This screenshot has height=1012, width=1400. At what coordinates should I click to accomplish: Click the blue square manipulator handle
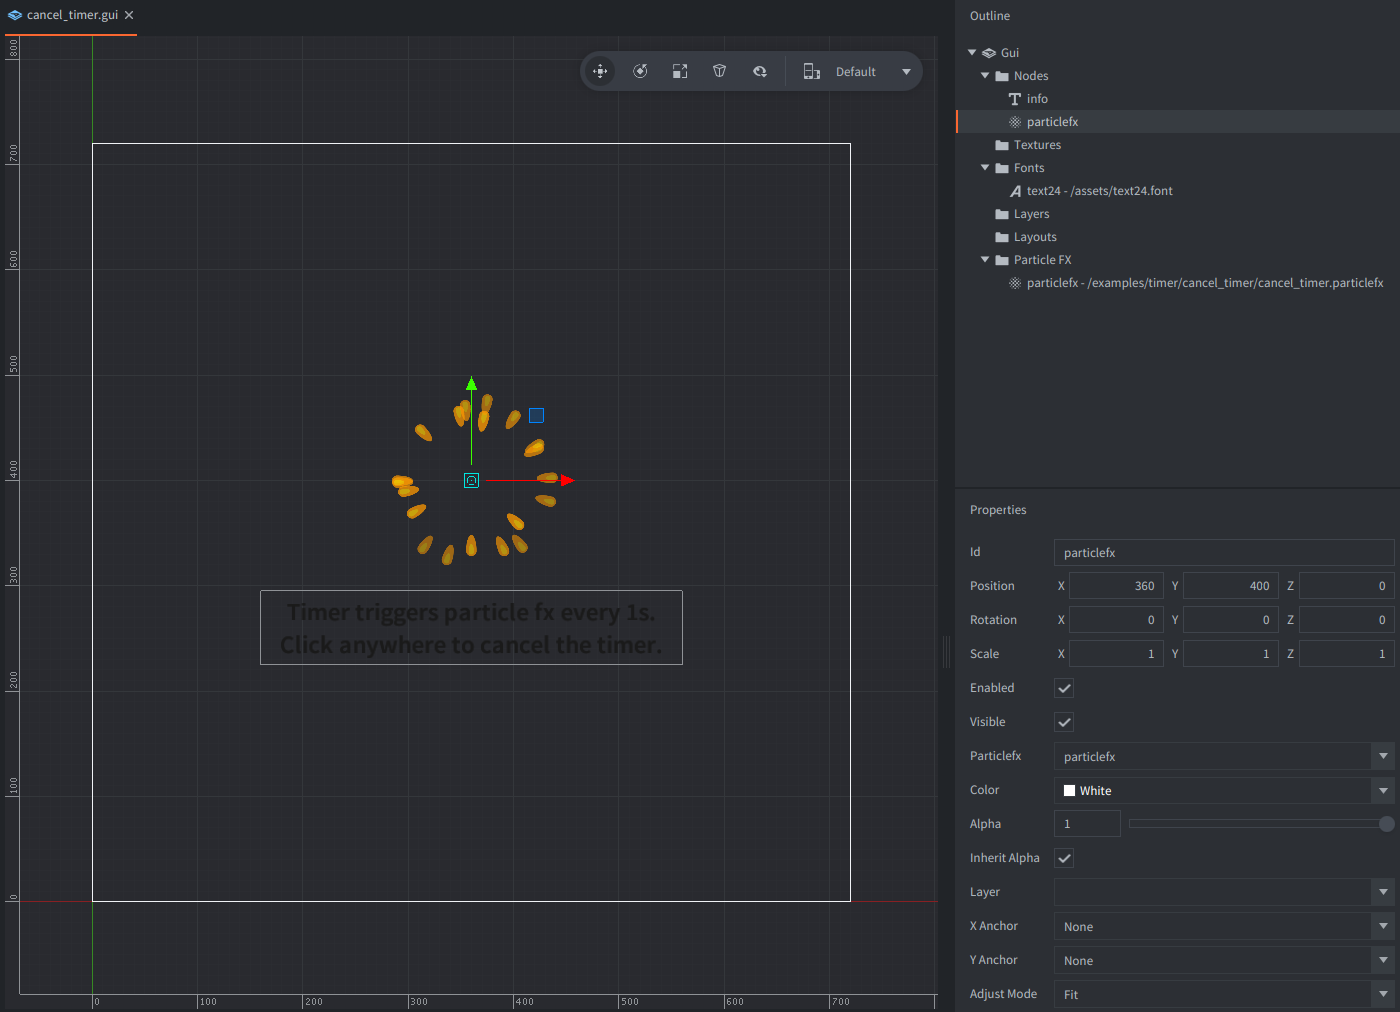pos(536,415)
